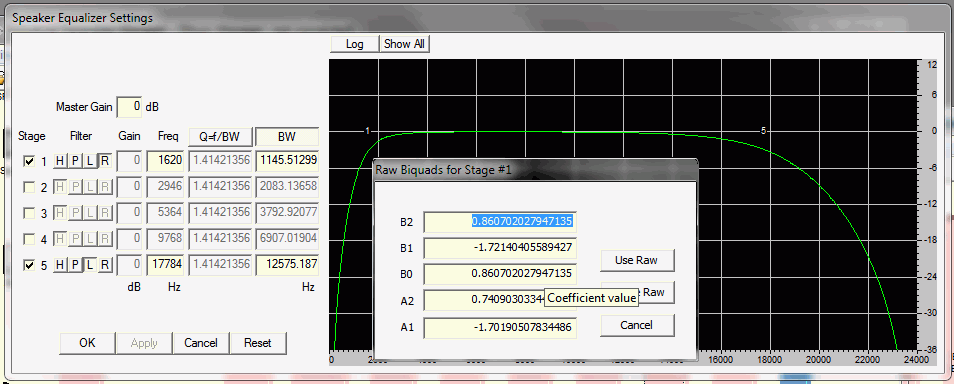Click OK in equalizer settings

(87, 343)
